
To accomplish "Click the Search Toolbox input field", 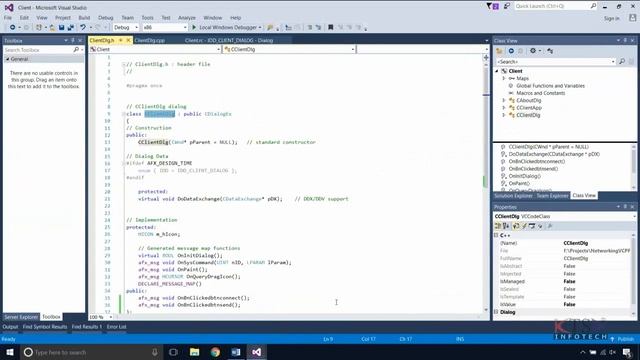I will tap(38, 50).
